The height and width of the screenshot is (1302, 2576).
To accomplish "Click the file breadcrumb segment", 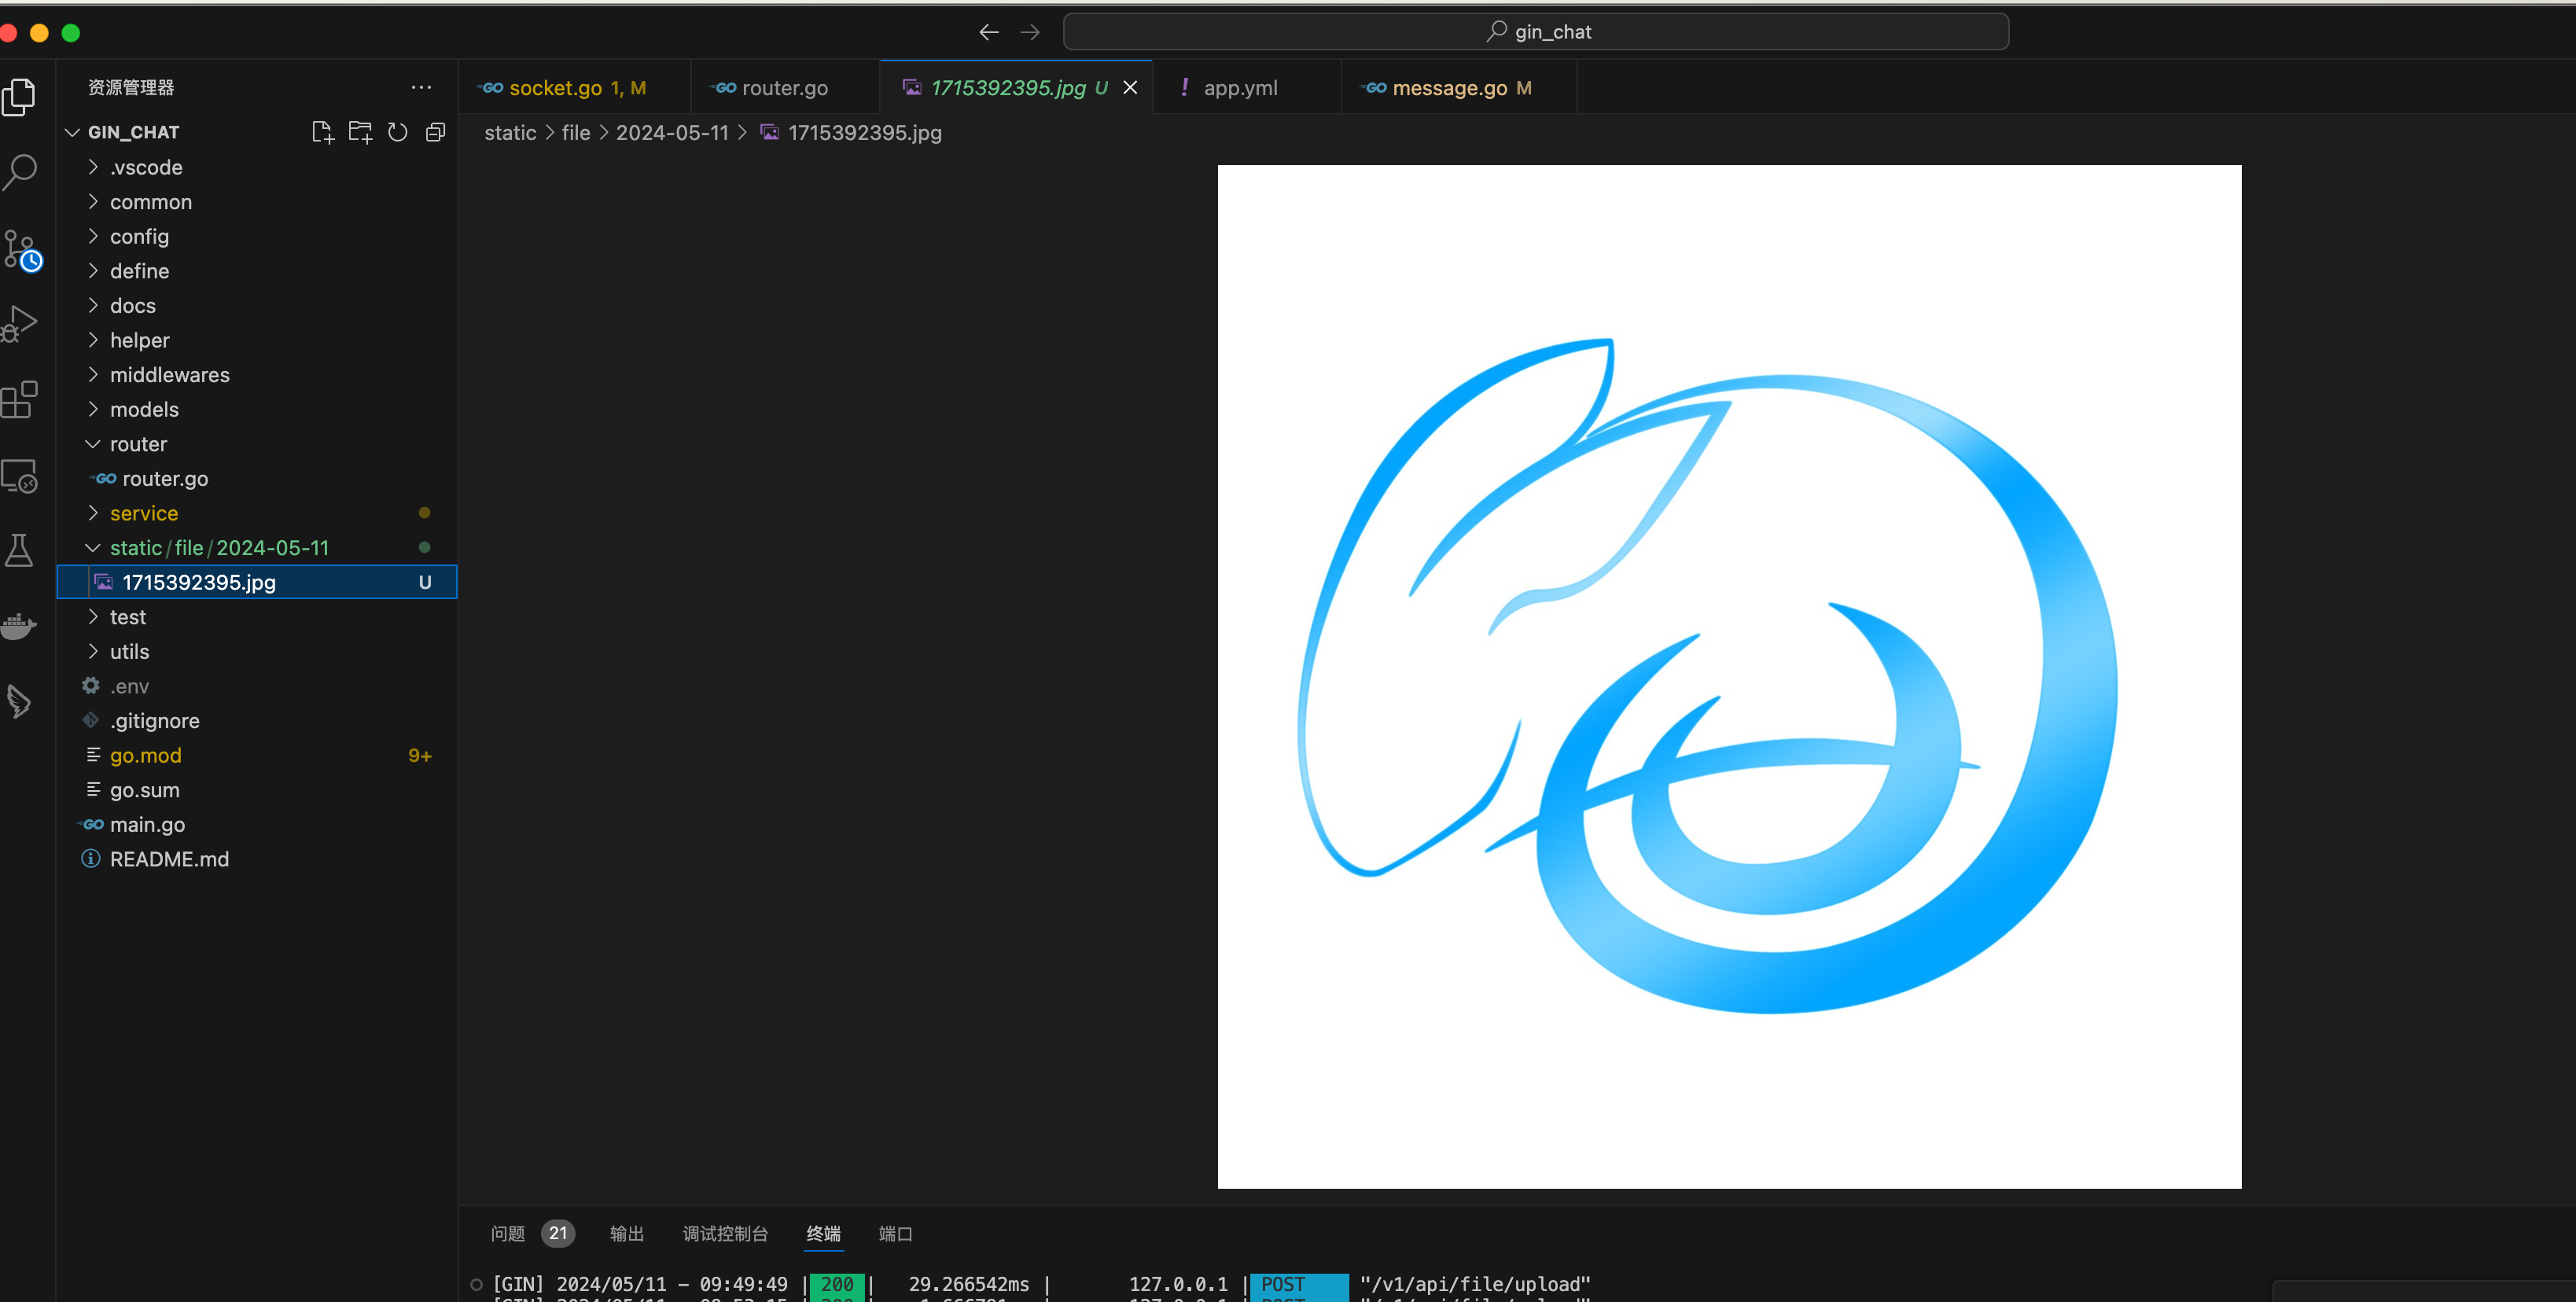I will [x=576, y=133].
